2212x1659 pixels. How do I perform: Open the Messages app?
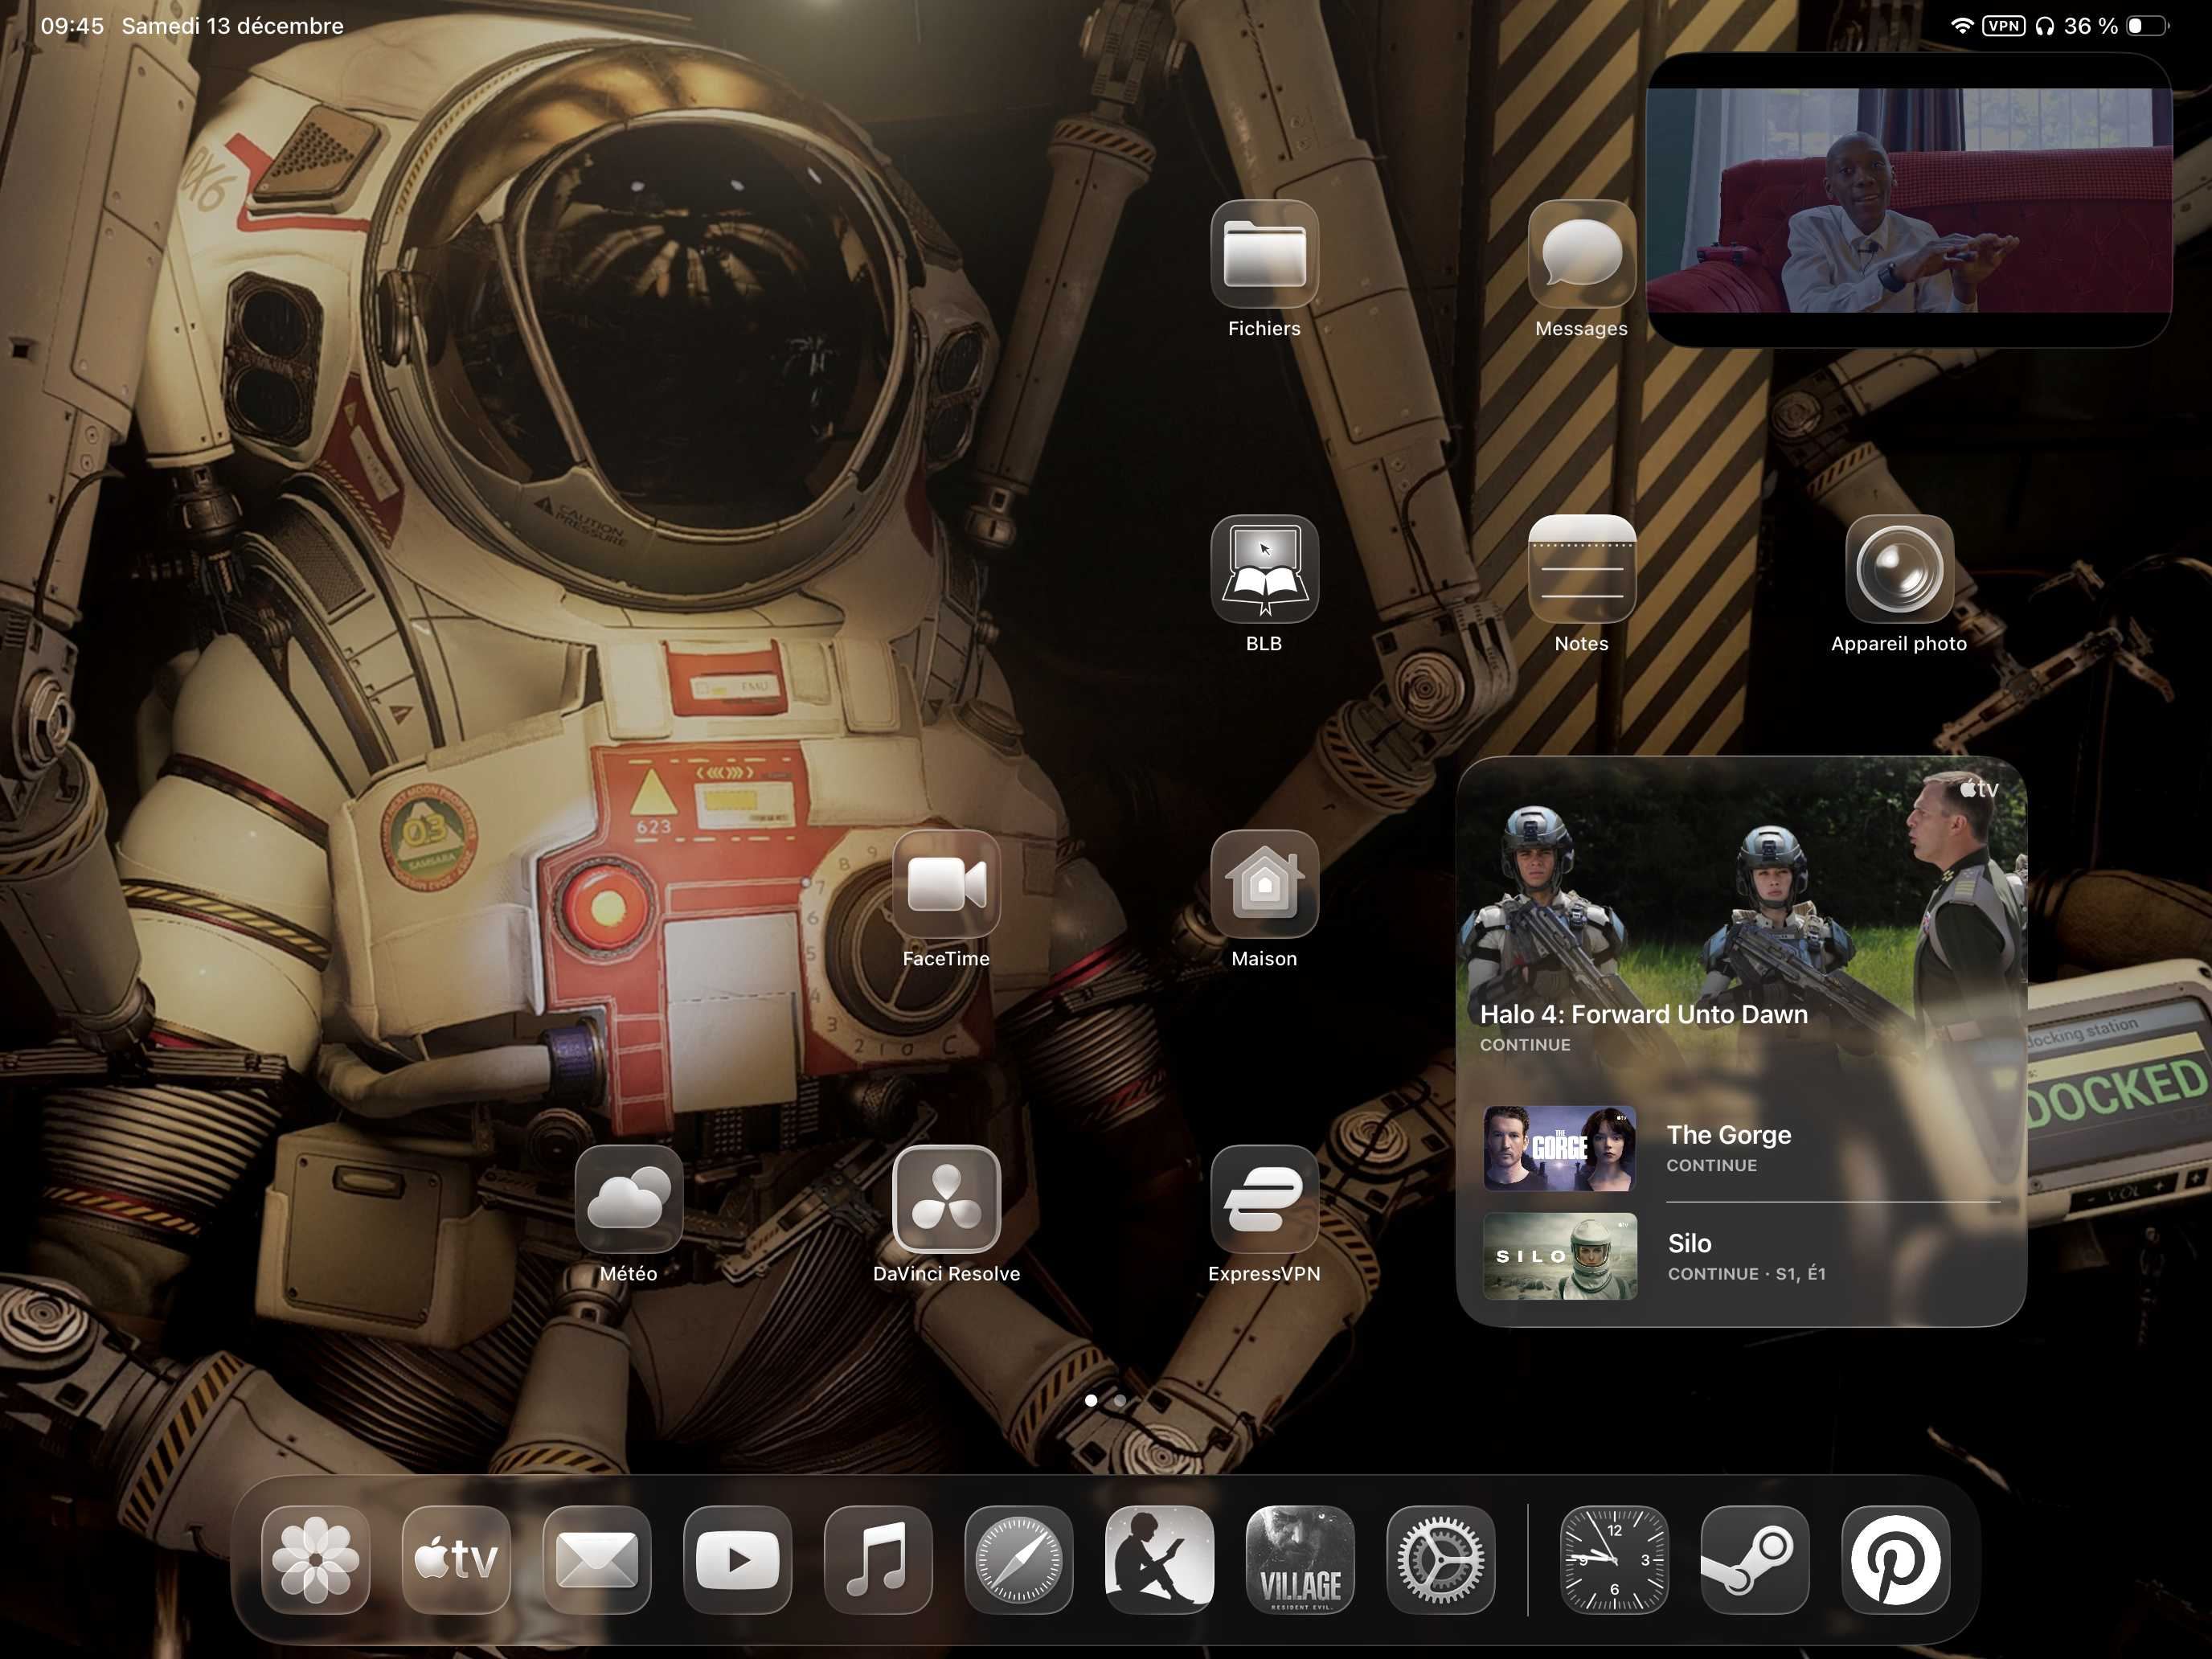click(x=1581, y=254)
